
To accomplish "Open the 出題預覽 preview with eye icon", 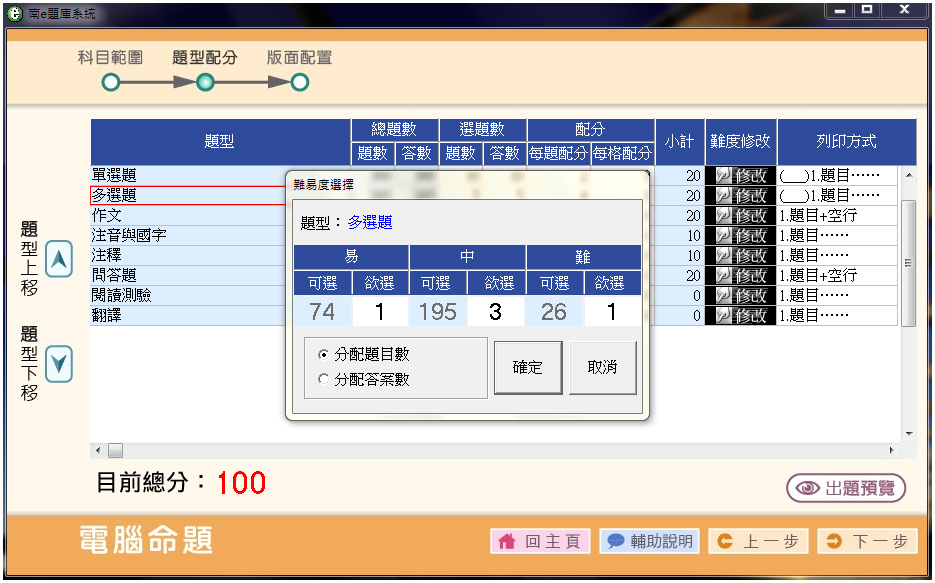I will [846, 488].
